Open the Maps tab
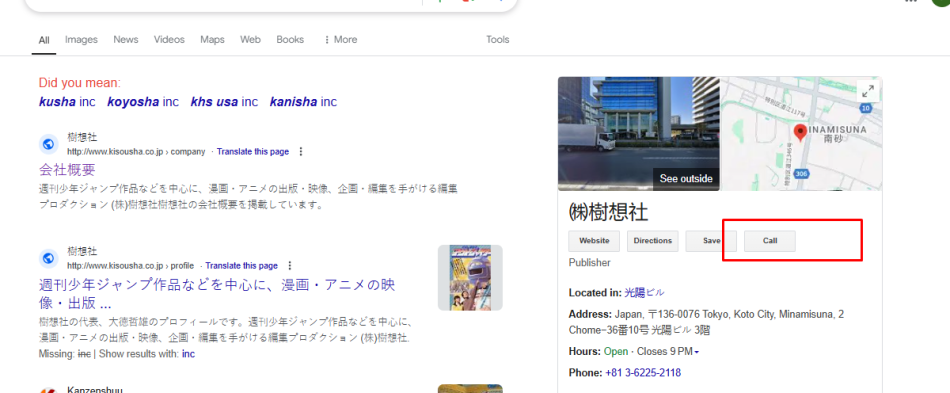 [212, 39]
